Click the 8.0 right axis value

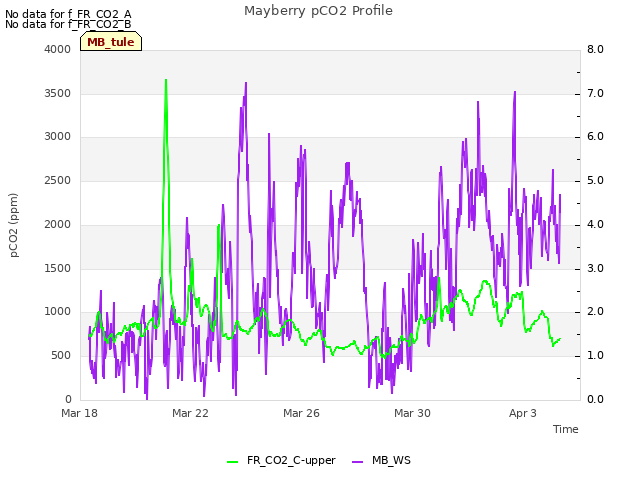click(595, 49)
